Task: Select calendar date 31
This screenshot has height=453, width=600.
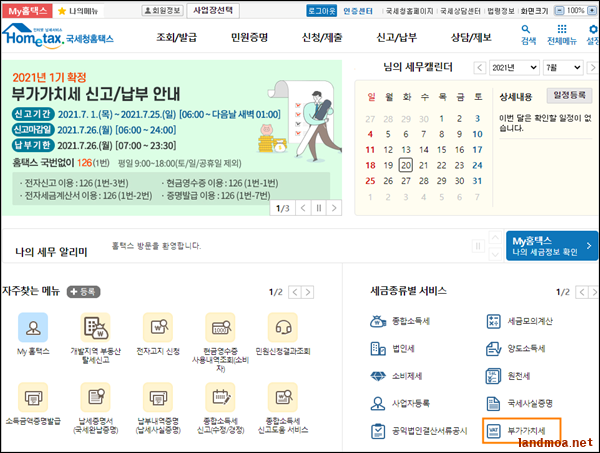Action: point(477,181)
